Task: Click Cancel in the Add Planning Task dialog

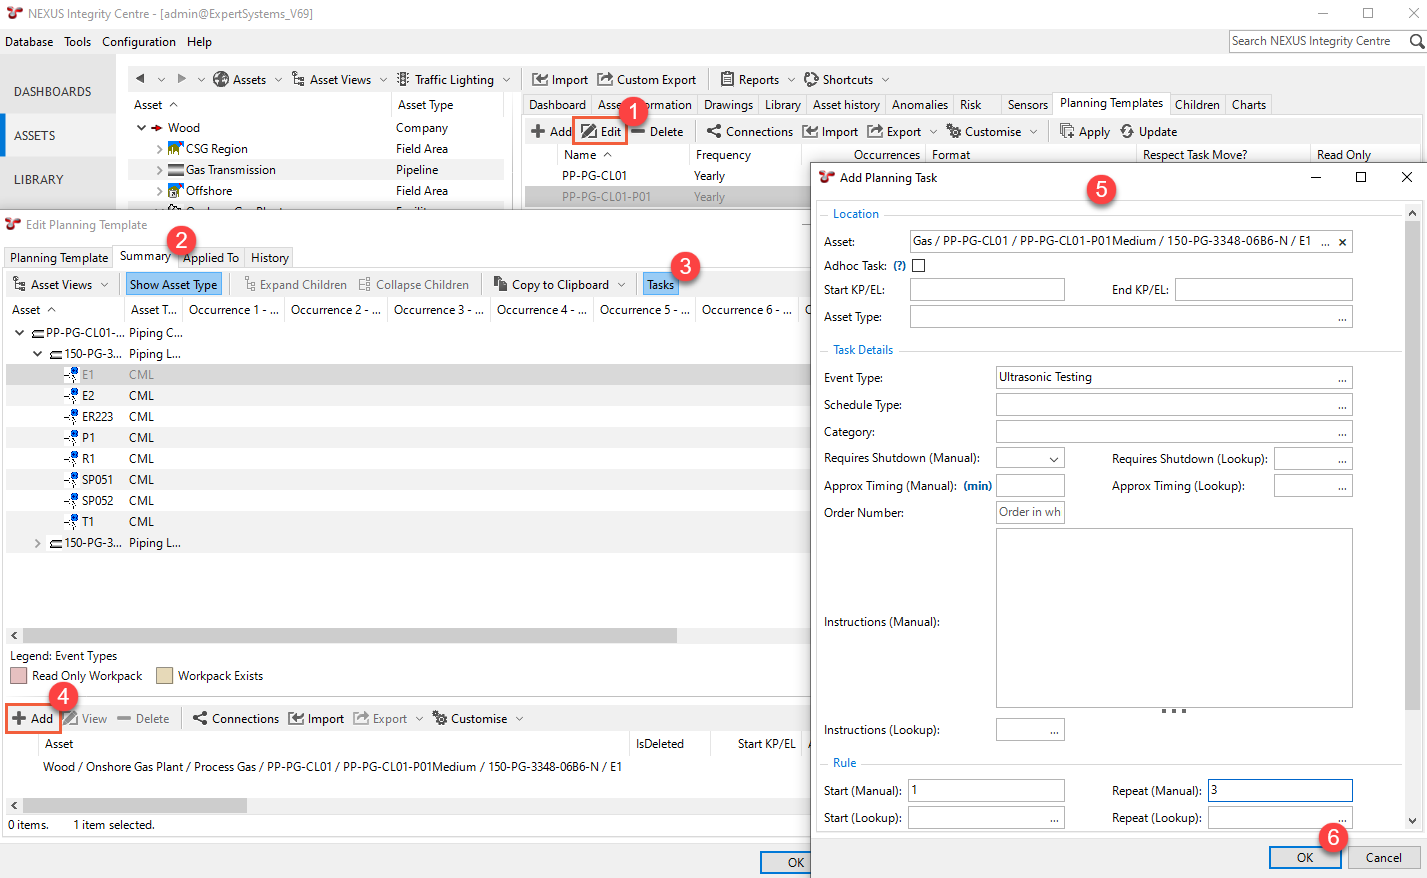Action: 1383,857
